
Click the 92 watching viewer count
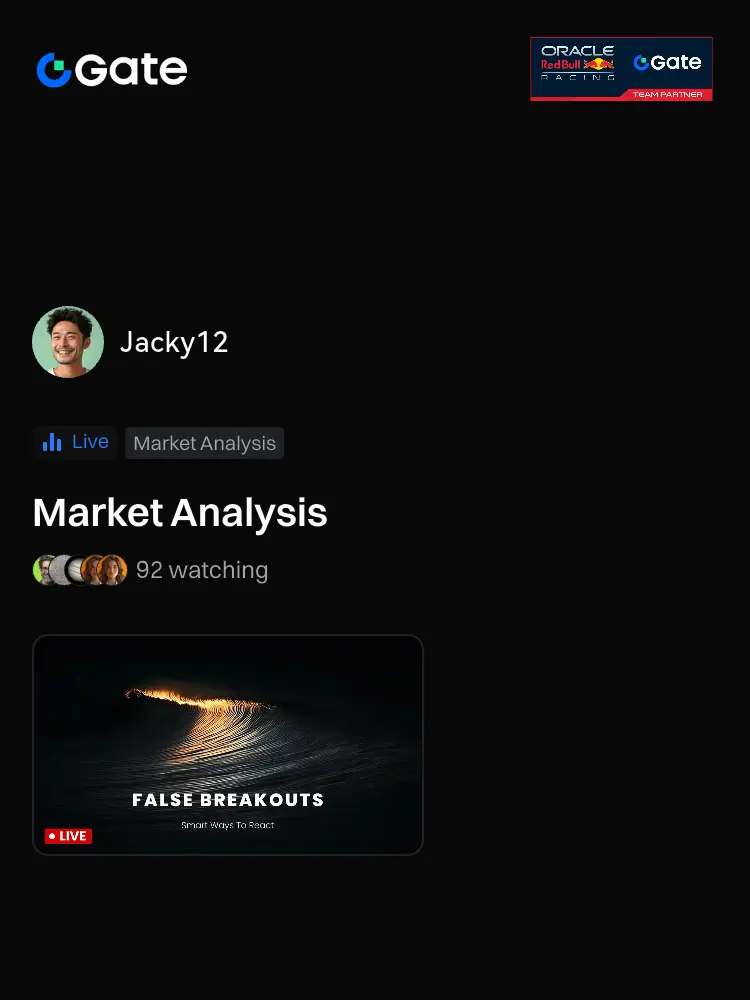(x=202, y=570)
